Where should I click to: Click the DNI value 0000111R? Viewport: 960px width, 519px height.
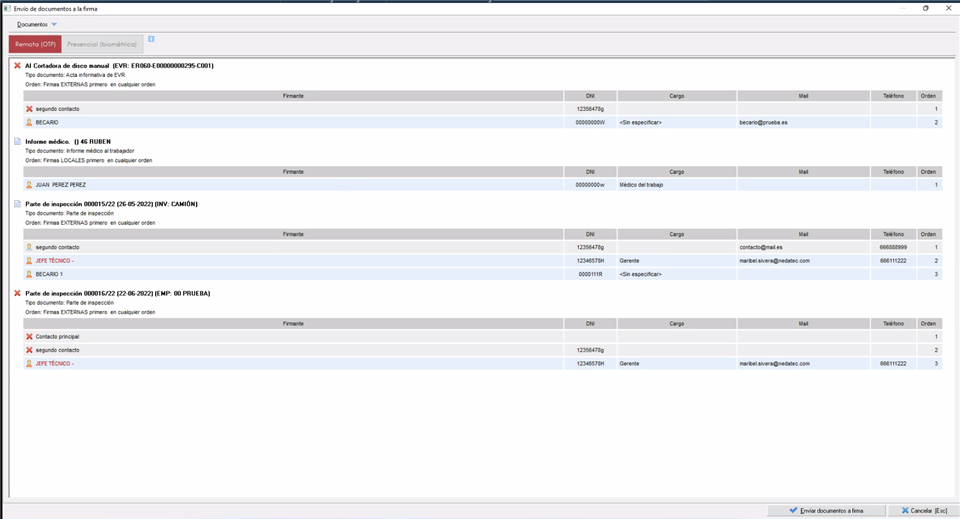pos(590,274)
